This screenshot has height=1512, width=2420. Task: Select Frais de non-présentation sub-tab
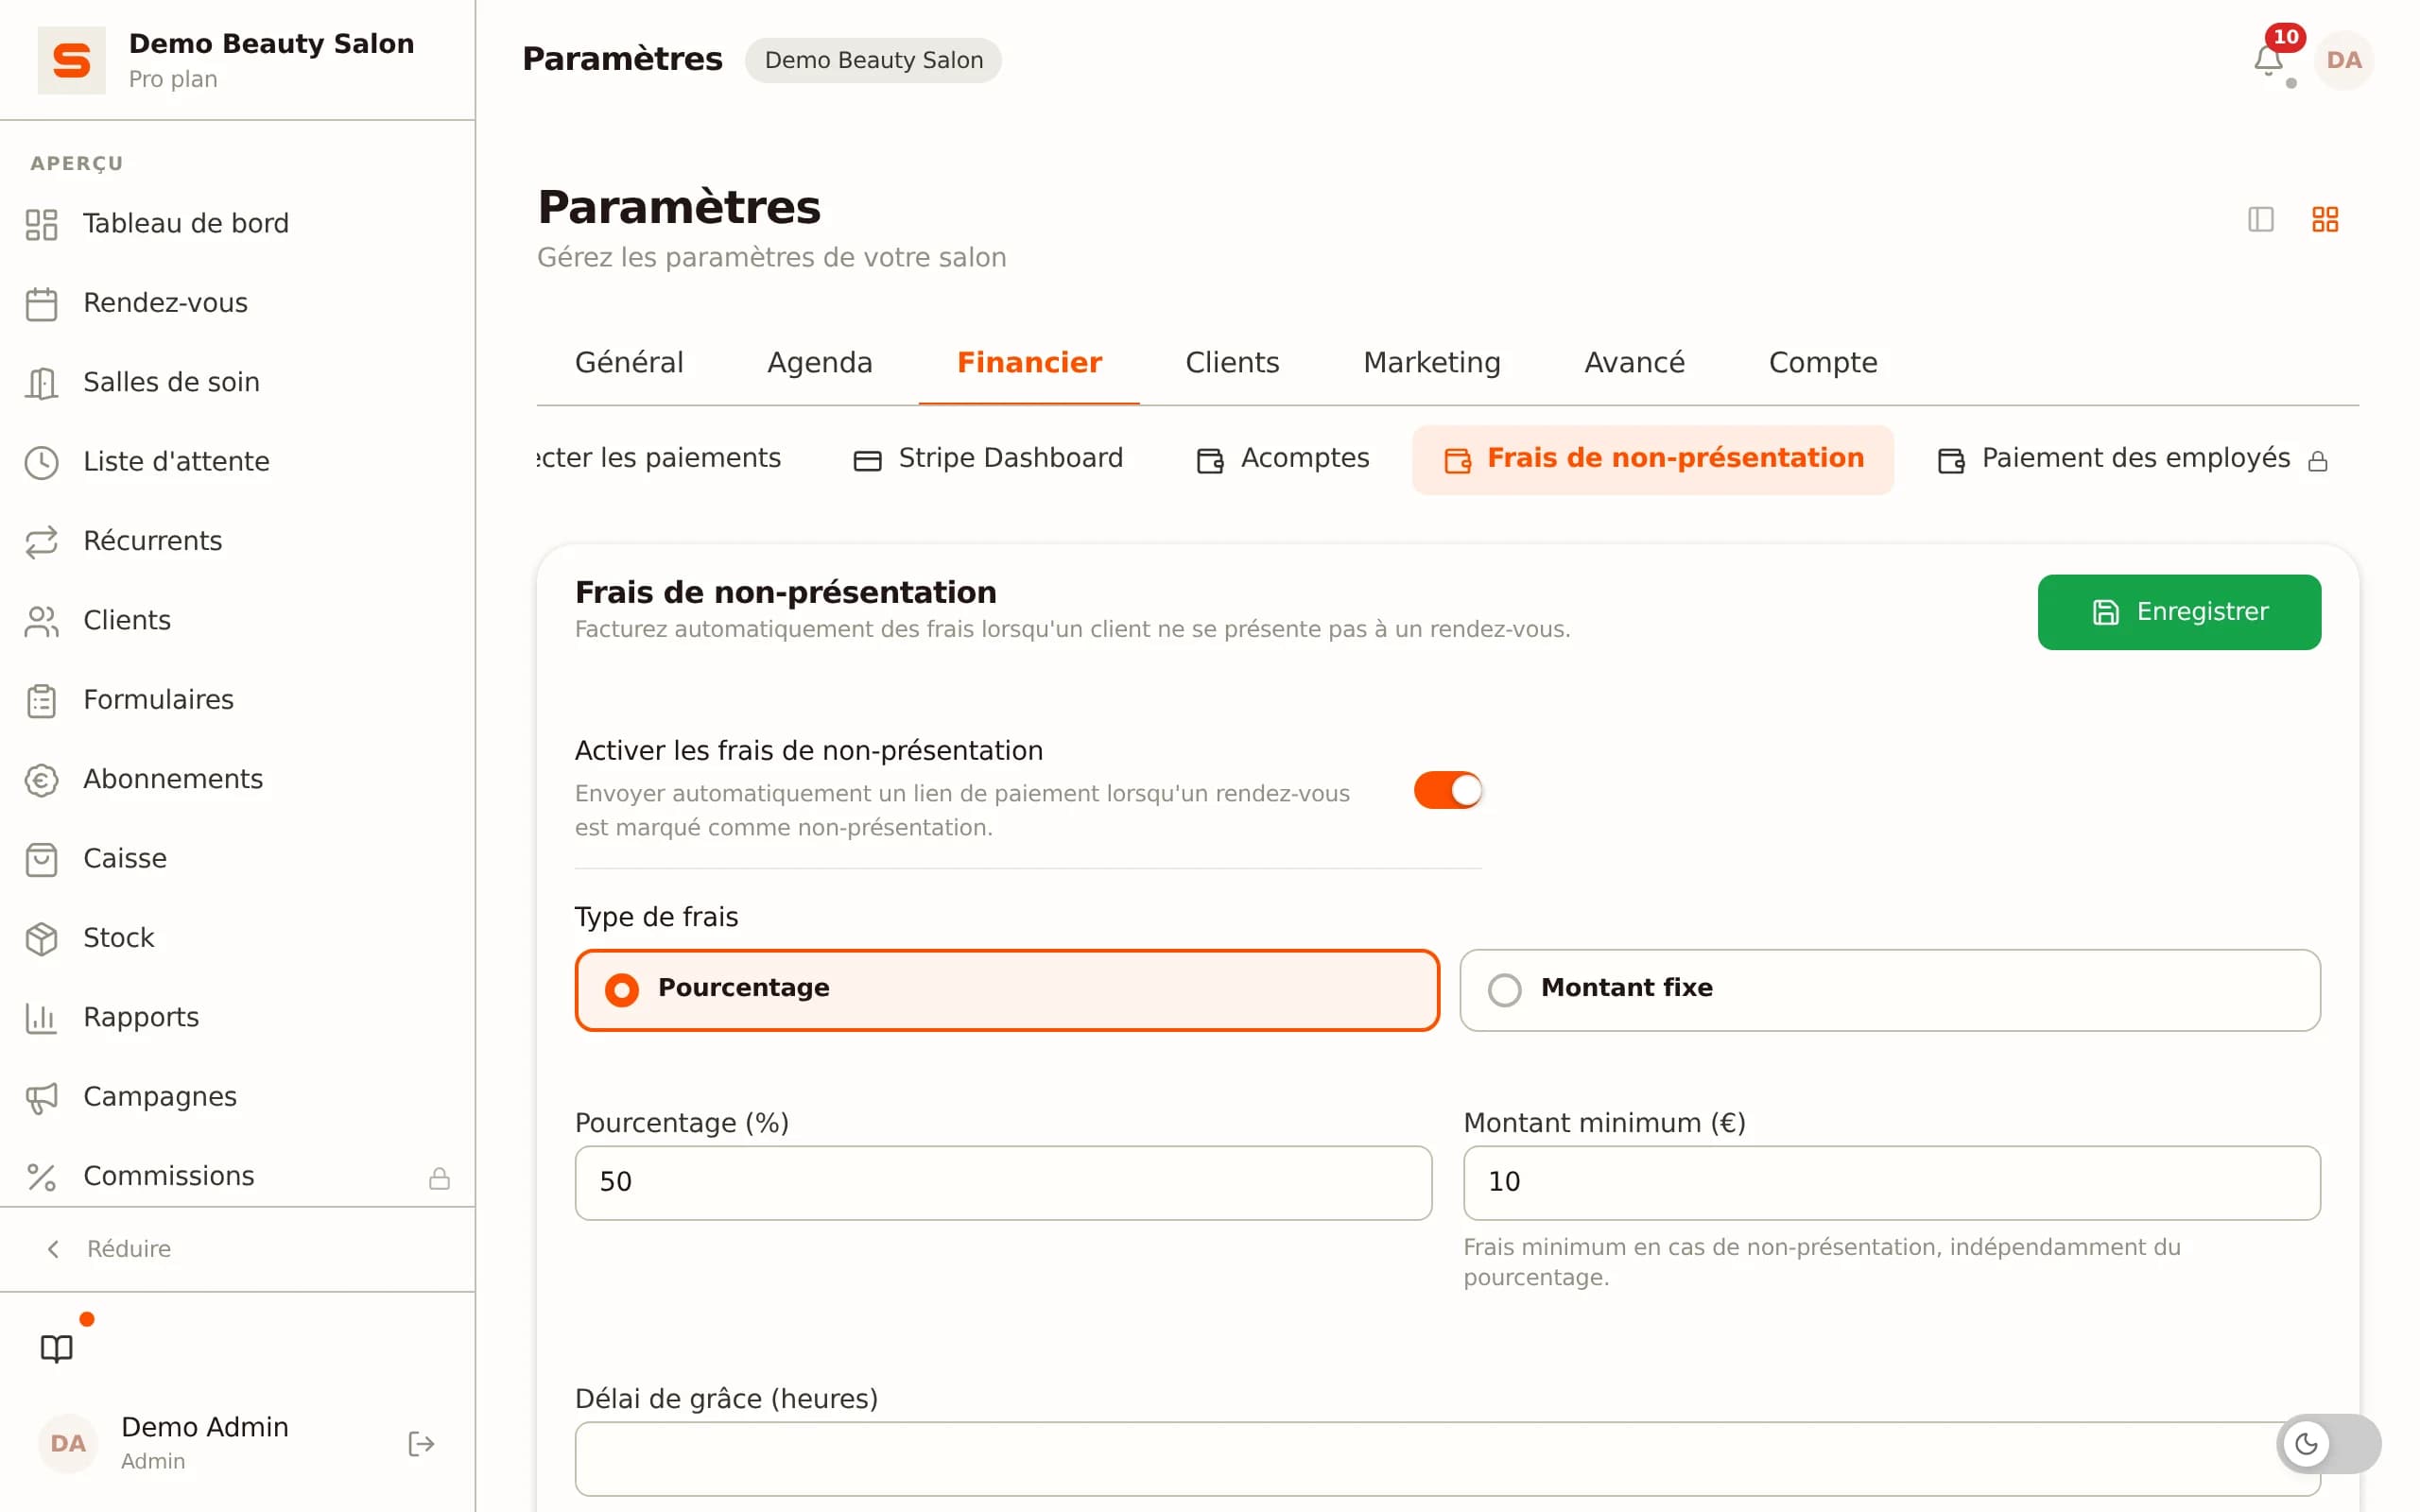pos(1653,459)
